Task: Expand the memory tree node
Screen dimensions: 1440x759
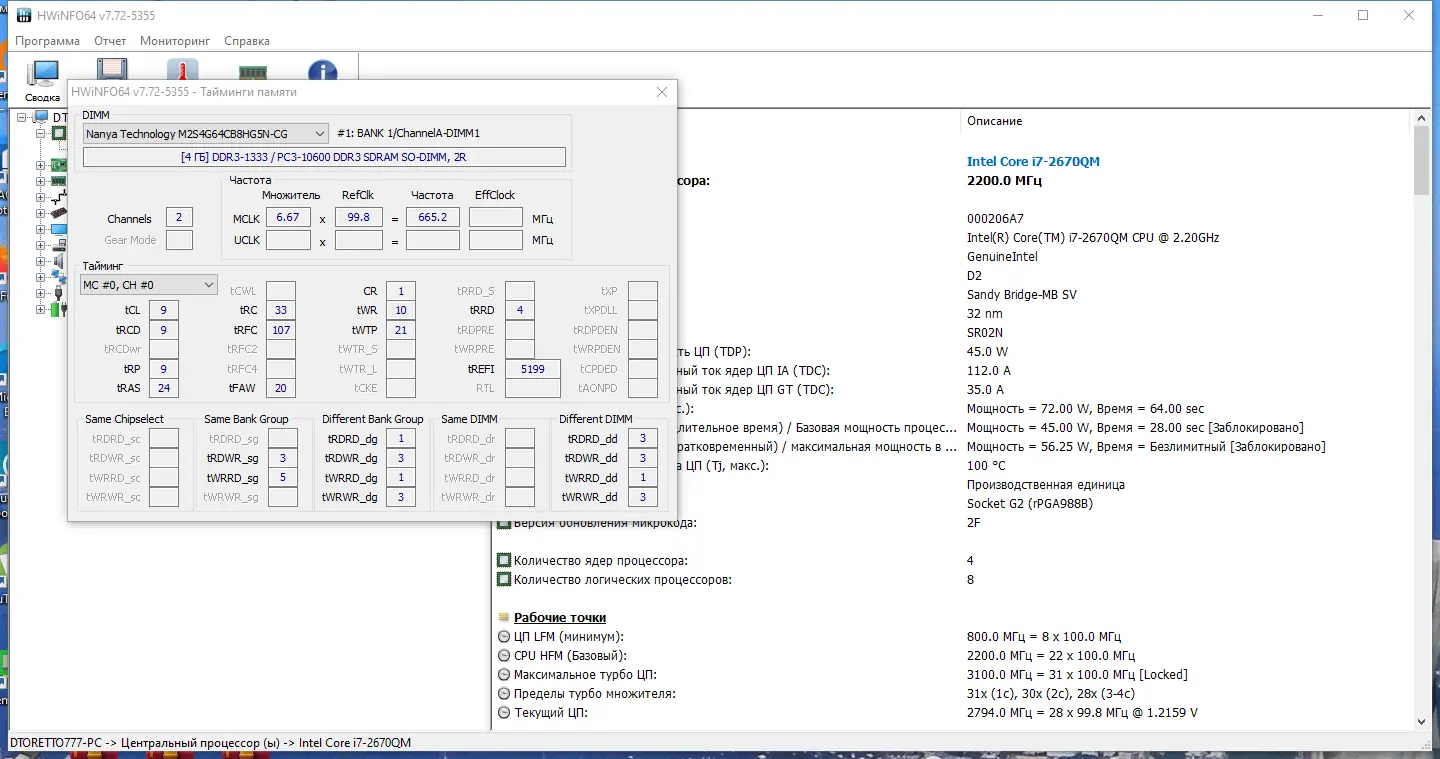Action: pyautogui.click(x=41, y=181)
